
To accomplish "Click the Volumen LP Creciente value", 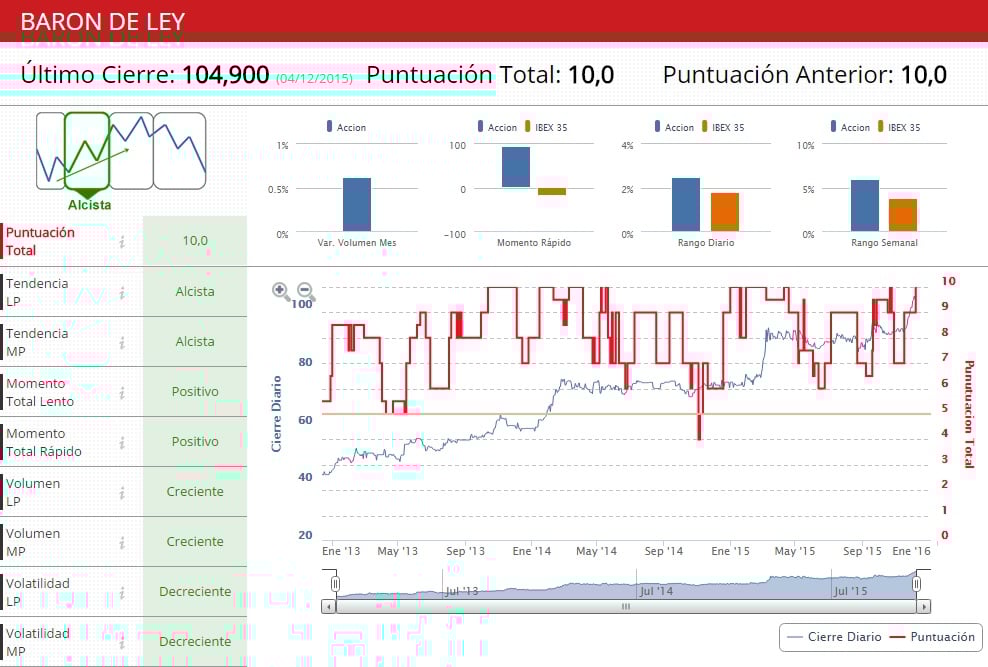I will [x=195, y=492].
